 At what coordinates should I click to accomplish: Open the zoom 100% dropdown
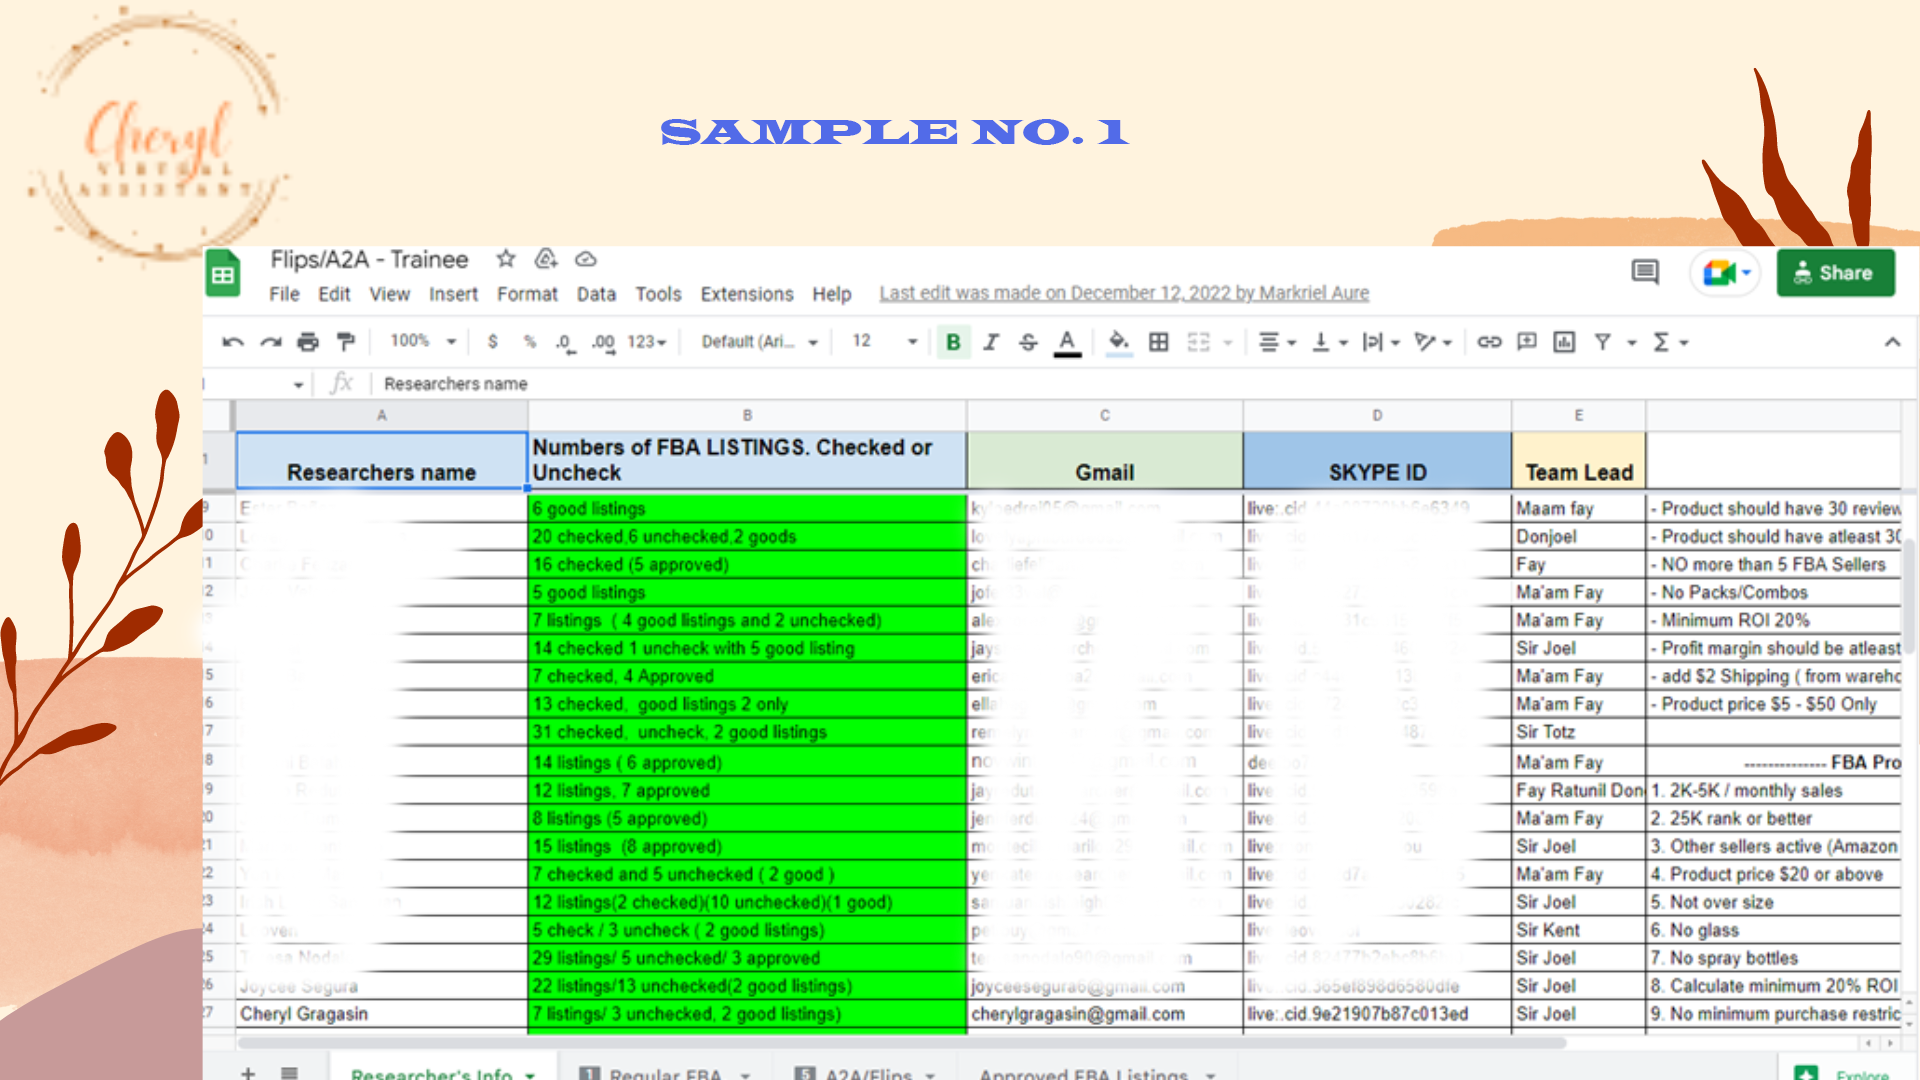coord(423,342)
